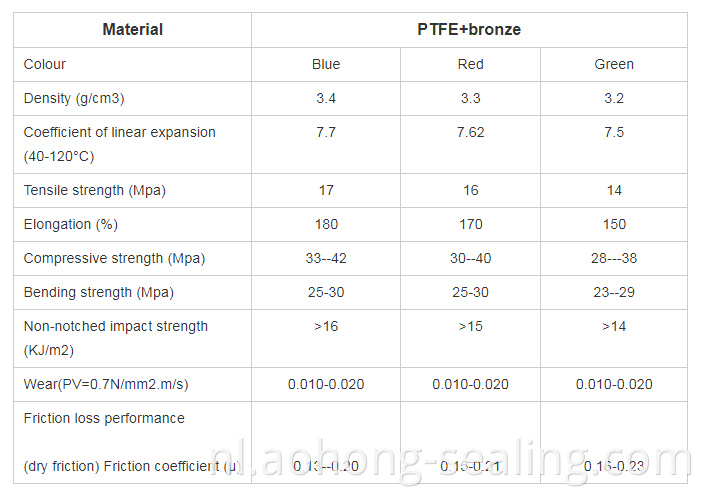Click the Material header cell

[132, 30]
